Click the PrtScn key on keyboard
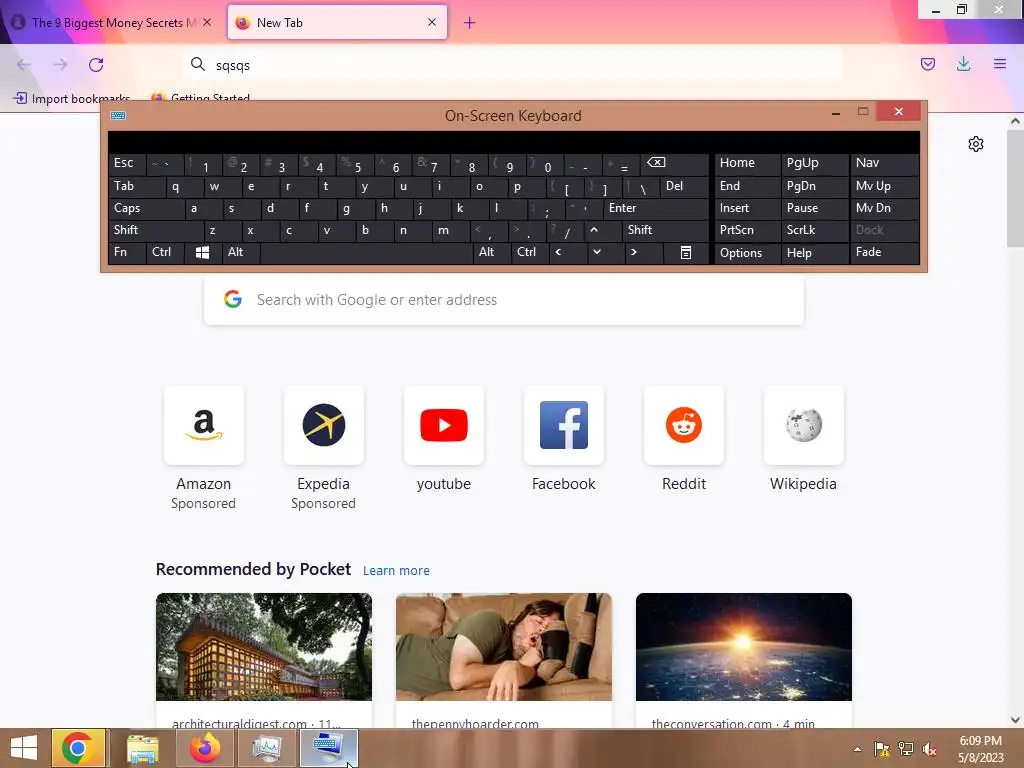 click(748, 231)
